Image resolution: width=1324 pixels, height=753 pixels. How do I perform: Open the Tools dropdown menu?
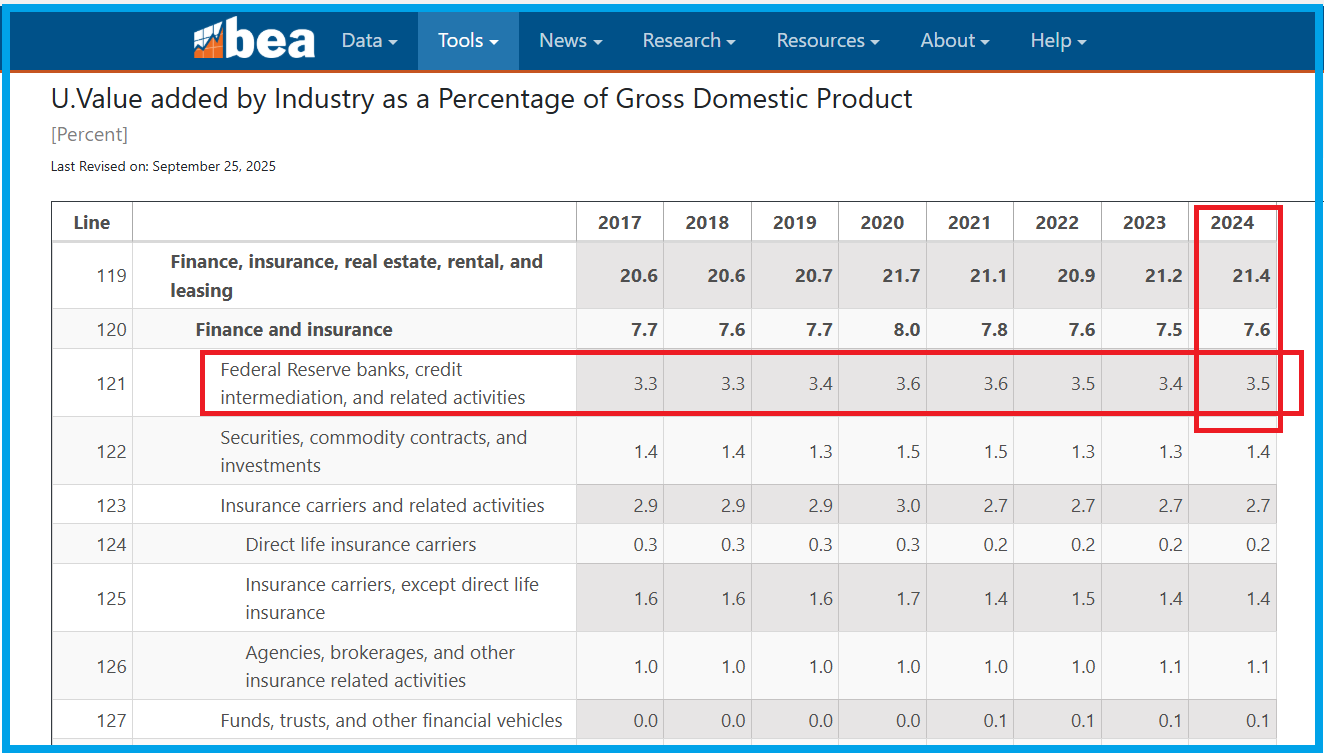click(x=467, y=41)
